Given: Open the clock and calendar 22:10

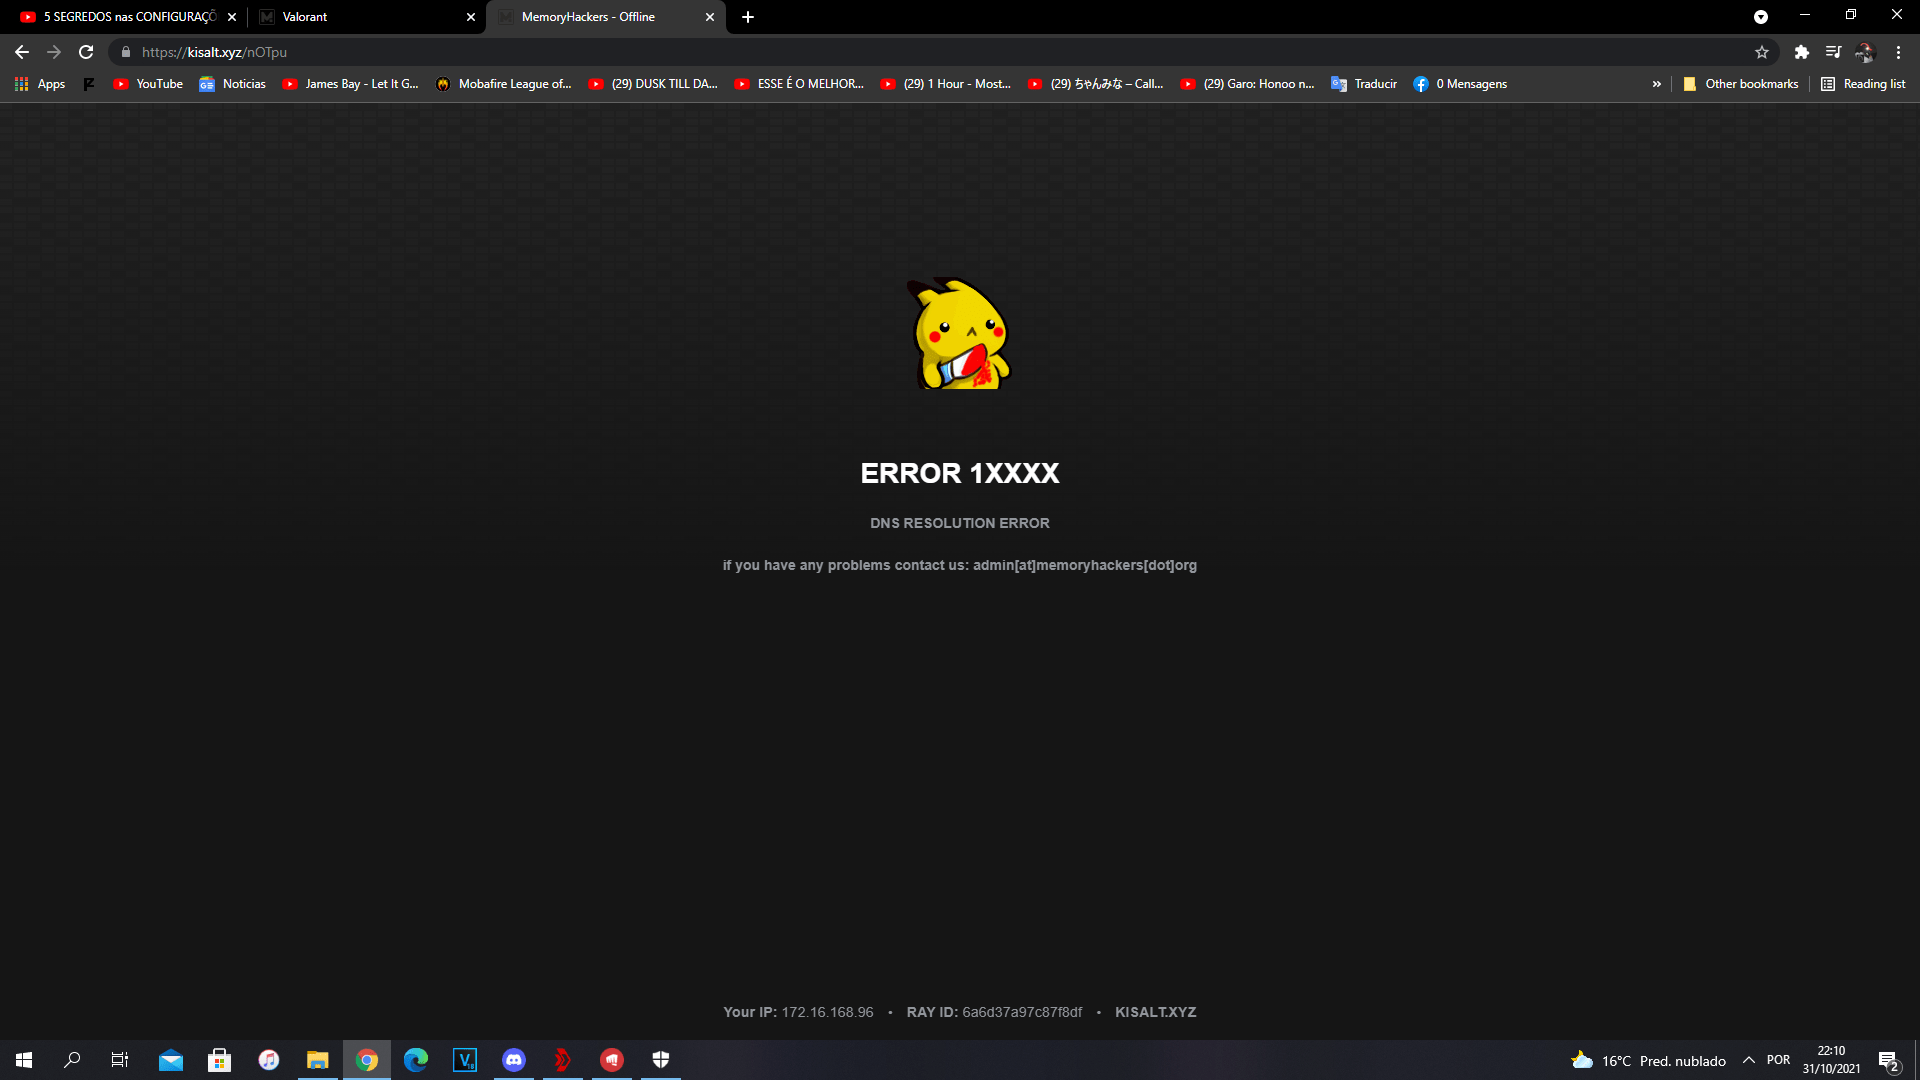Looking at the screenshot, I should pyautogui.click(x=1831, y=1060).
